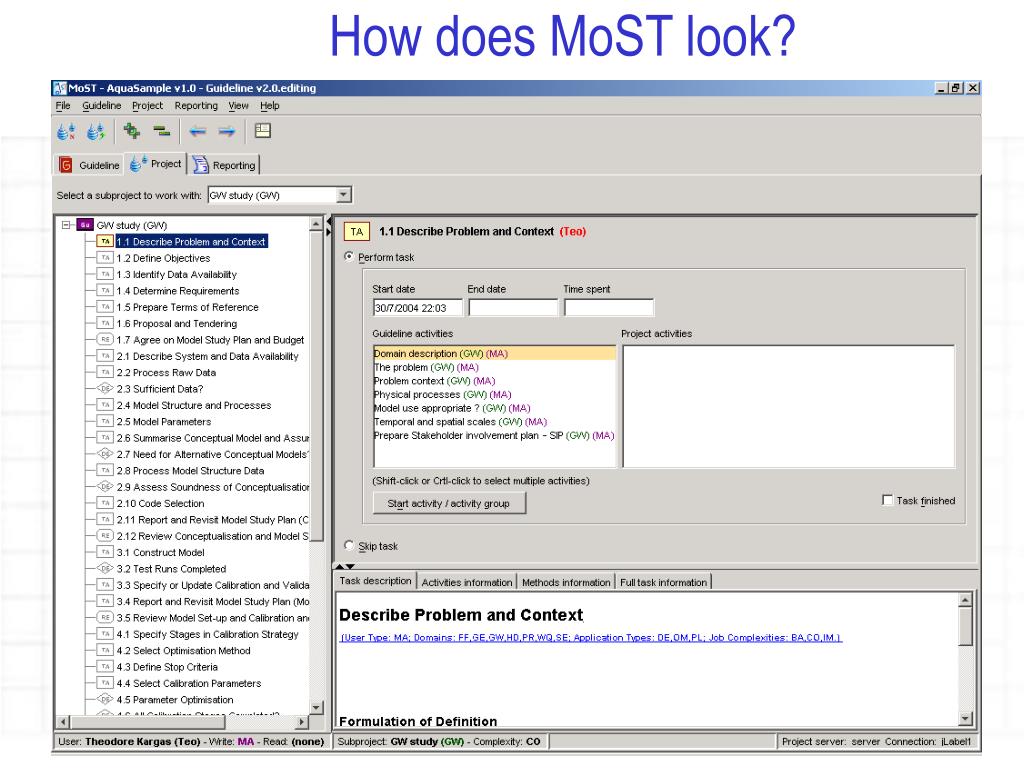Click the DE diamond icon beside 2.3 Sufficient Data?
Viewport: 1024px width, 768px height.
click(x=105, y=389)
